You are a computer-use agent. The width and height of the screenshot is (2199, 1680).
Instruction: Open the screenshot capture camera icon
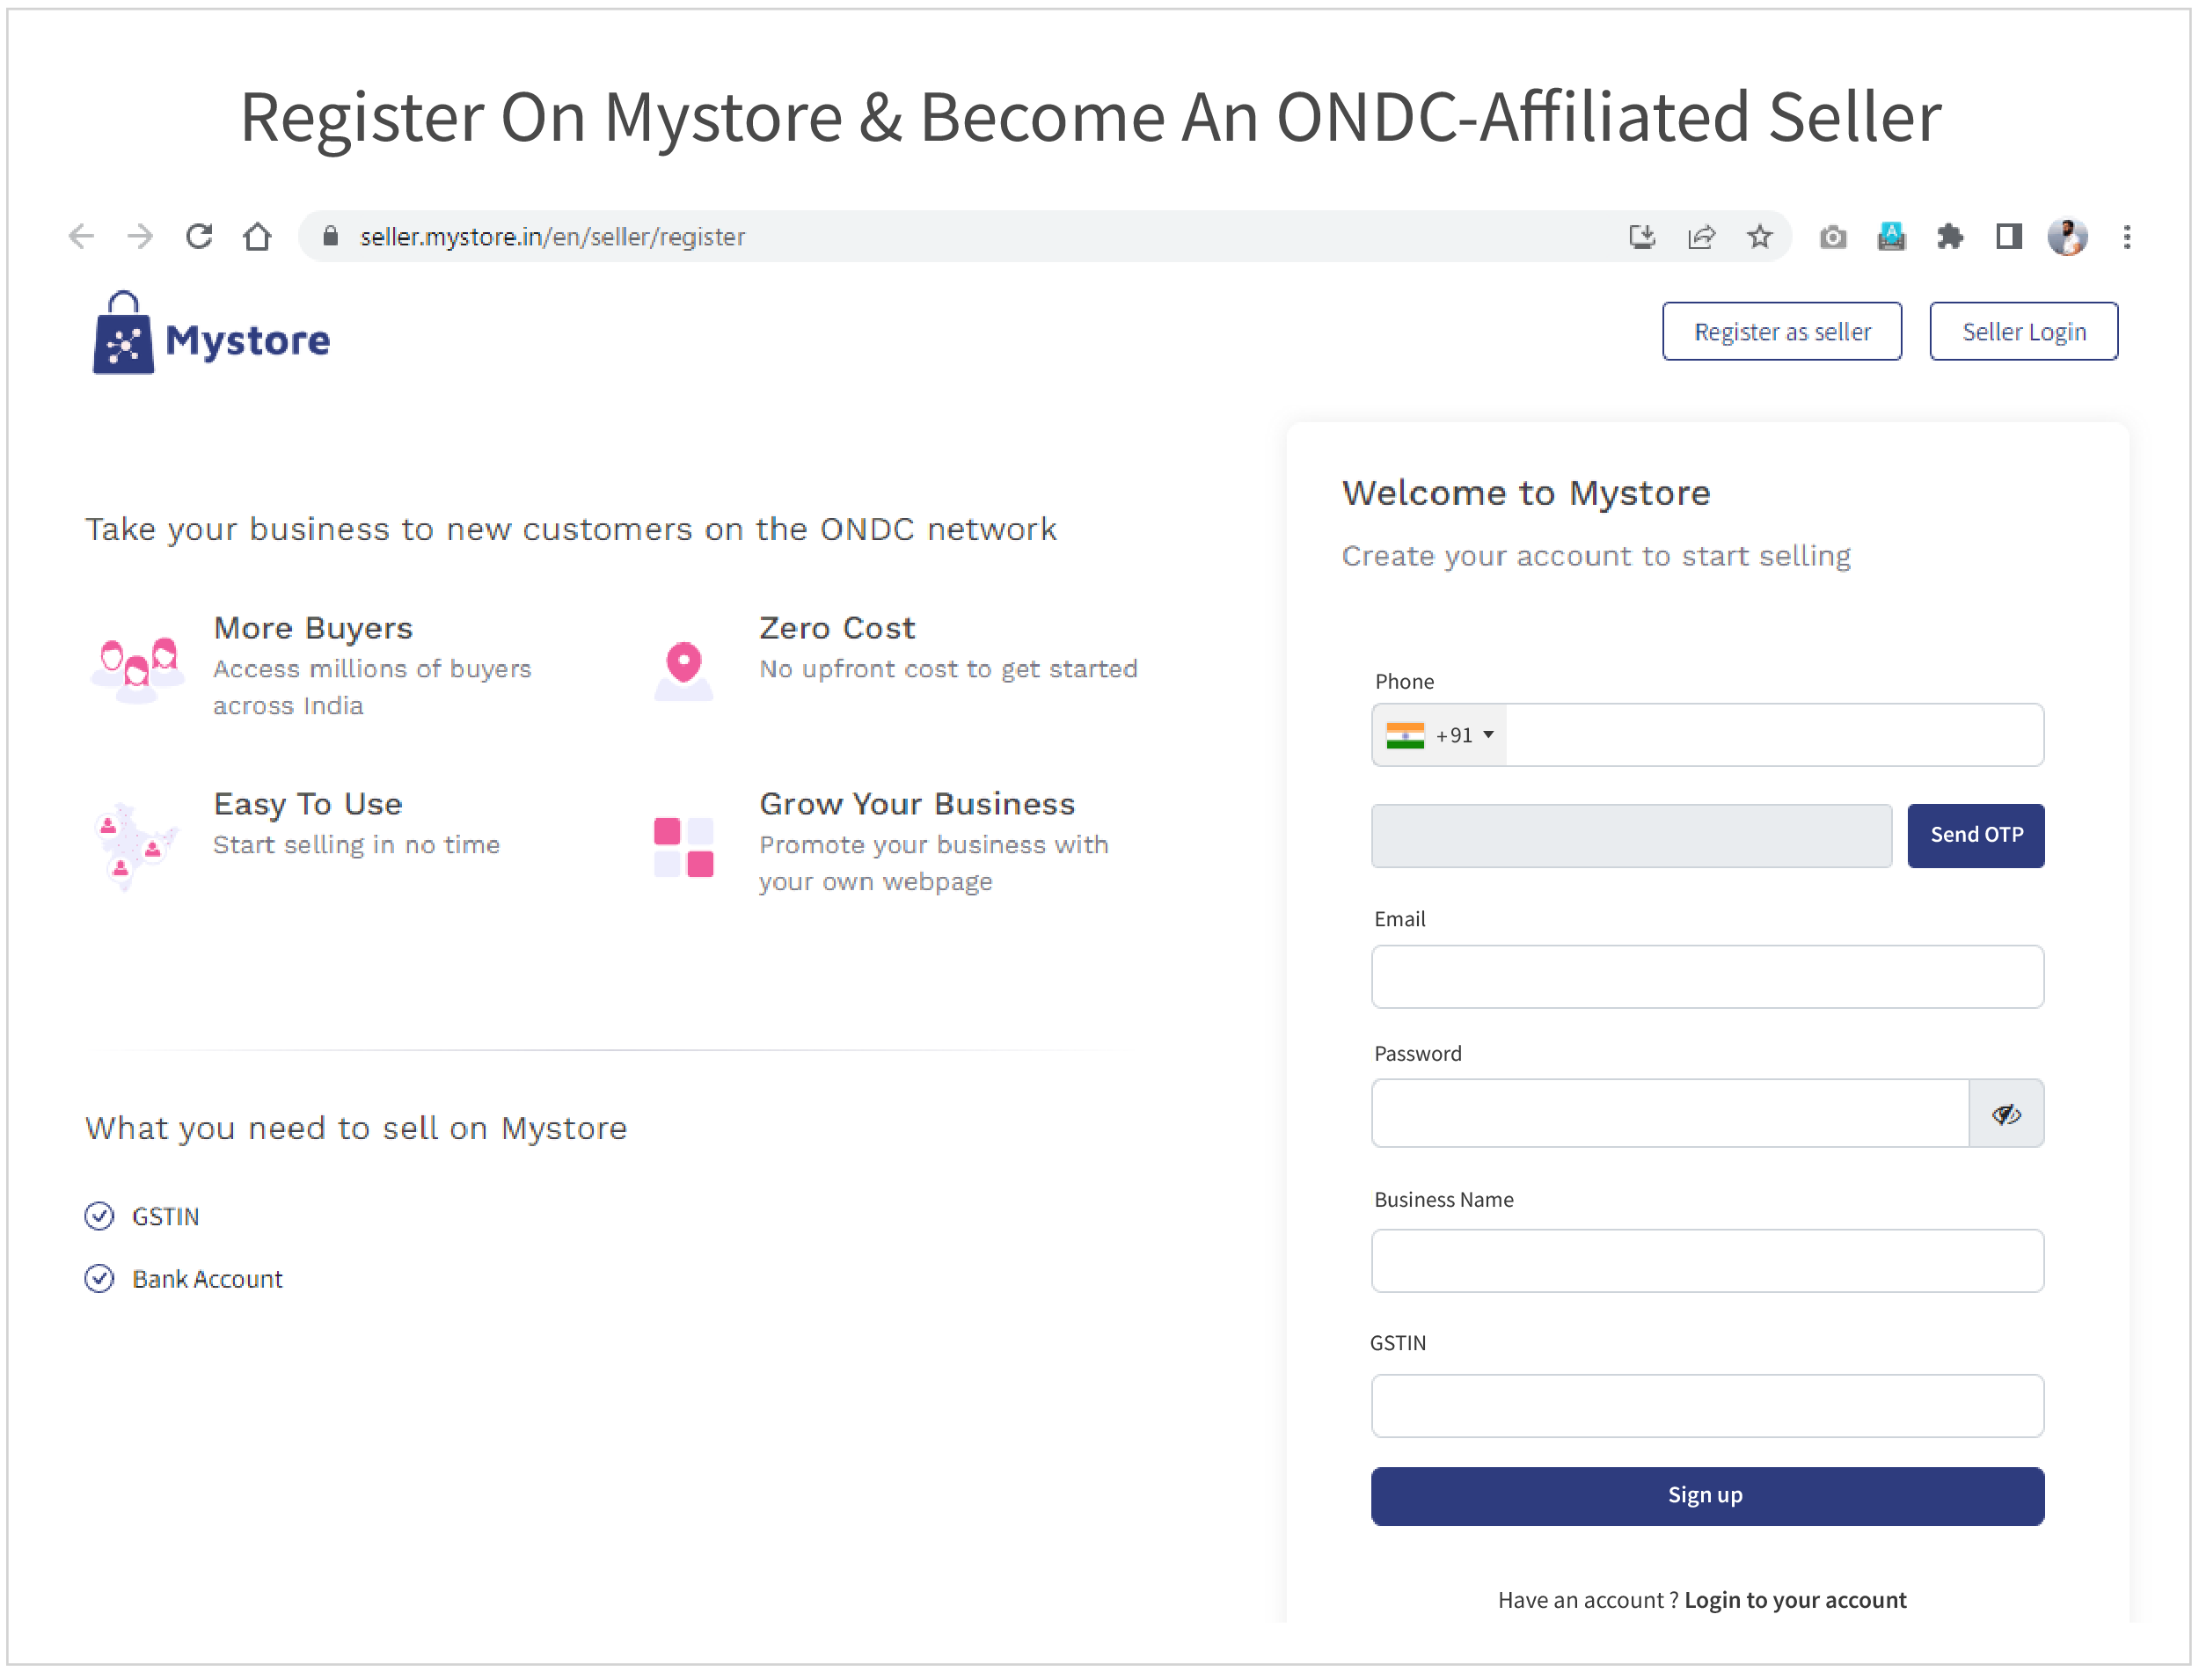tap(1833, 236)
